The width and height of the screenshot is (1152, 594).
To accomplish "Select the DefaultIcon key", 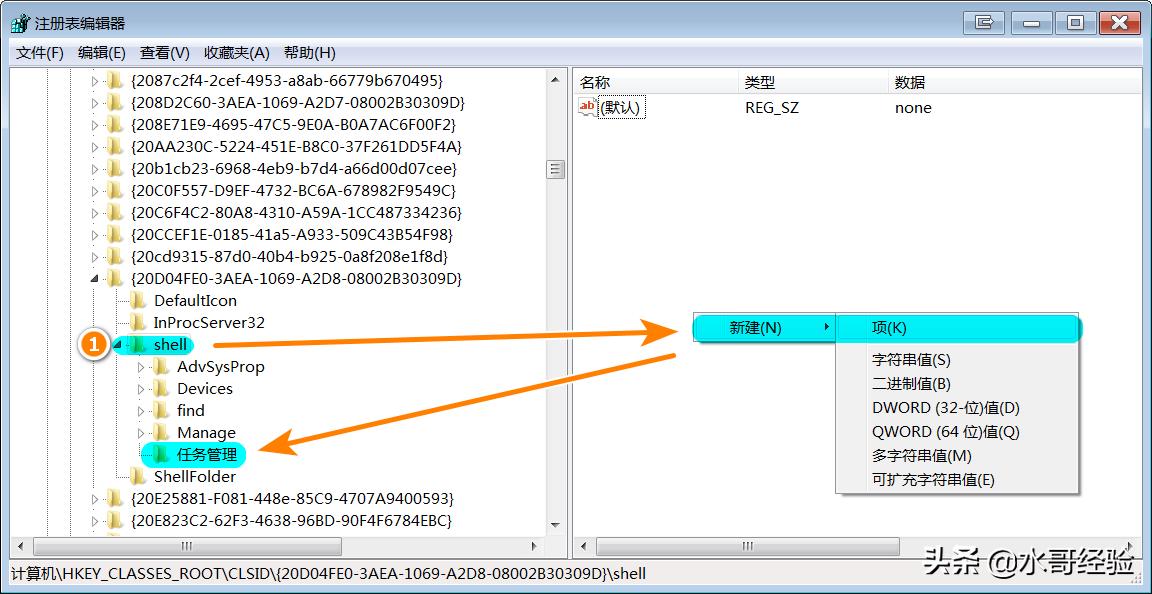I will point(195,301).
